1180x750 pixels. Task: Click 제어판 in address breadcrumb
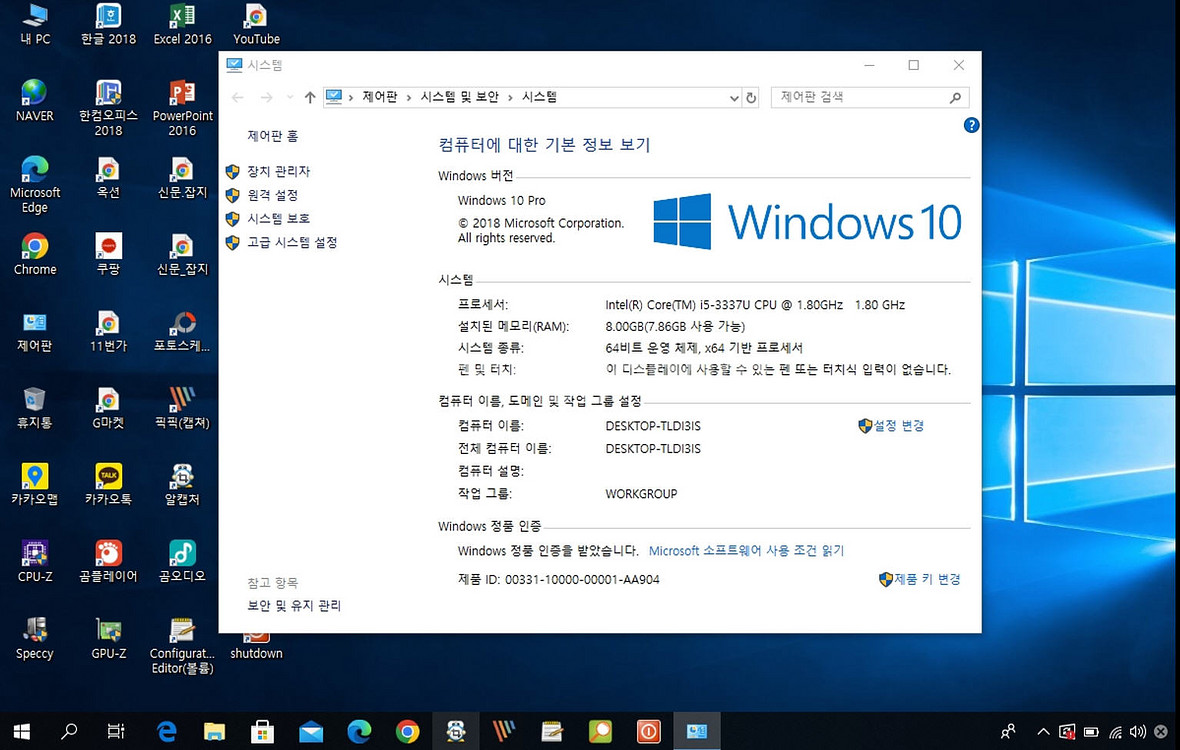[379, 97]
